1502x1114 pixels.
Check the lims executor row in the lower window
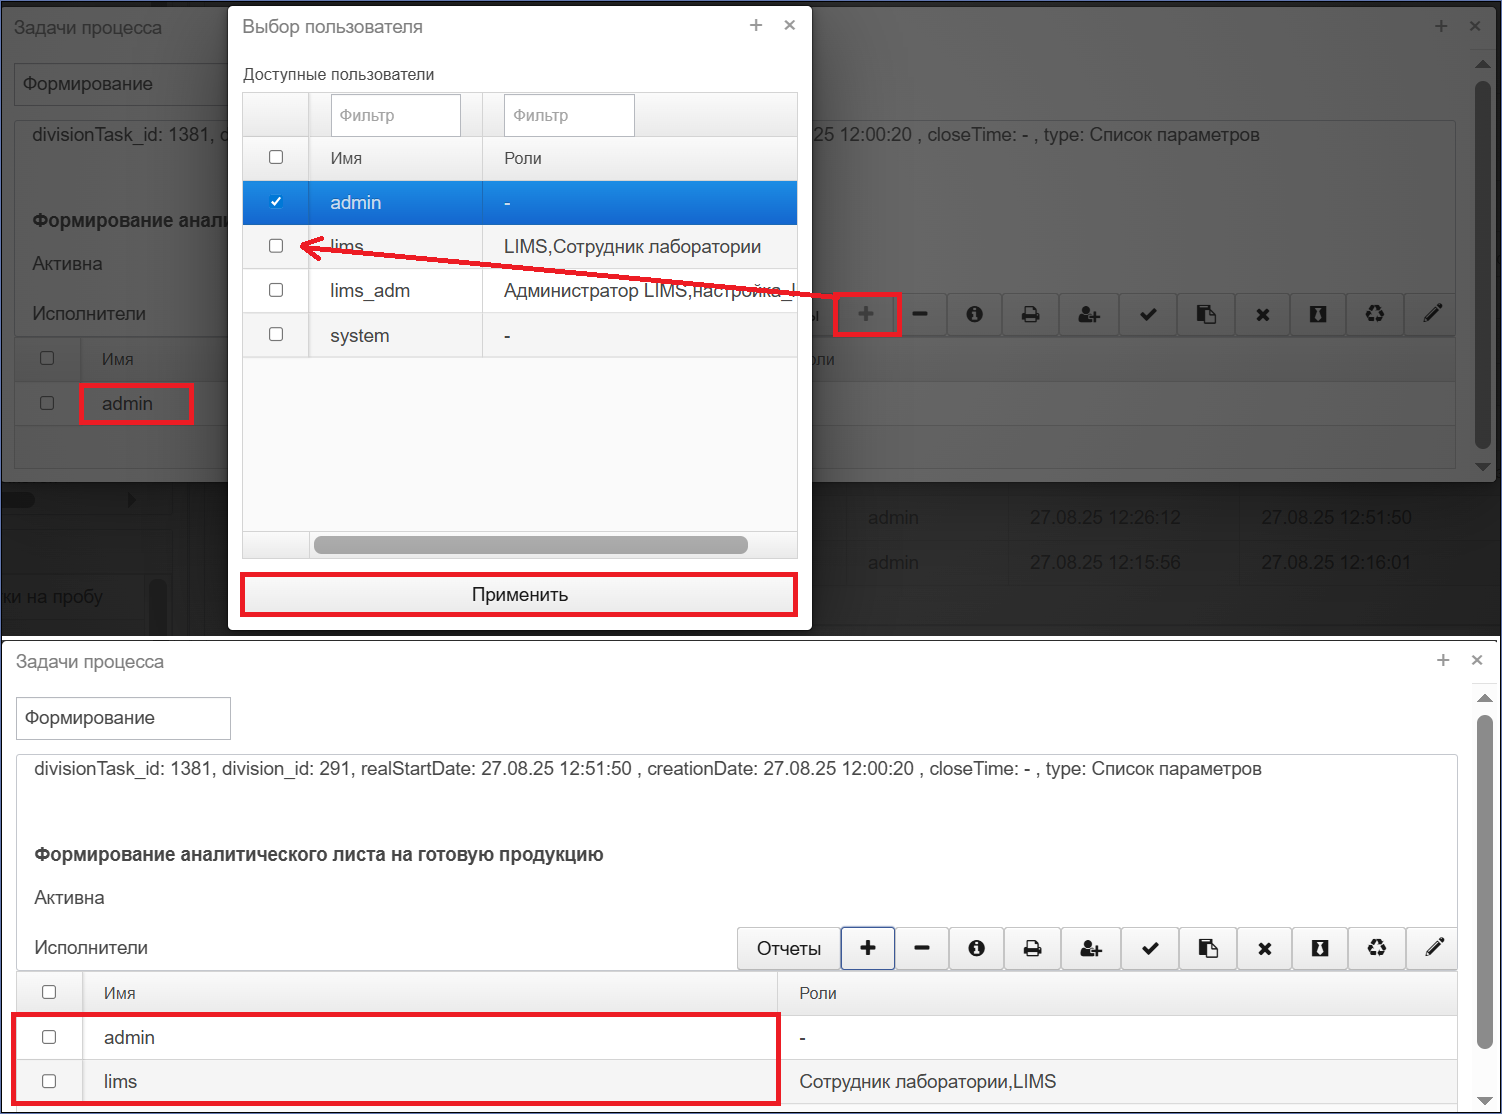click(x=49, y=1081)
